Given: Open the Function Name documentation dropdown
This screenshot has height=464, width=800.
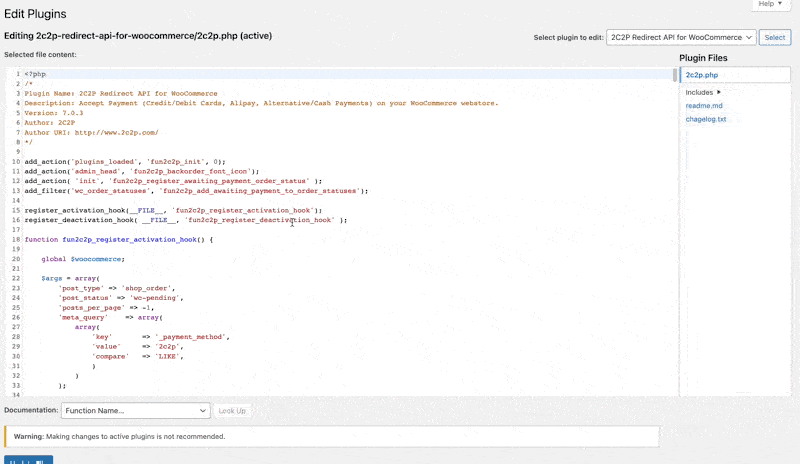Looking at the screenshot, I should [136, 410].
